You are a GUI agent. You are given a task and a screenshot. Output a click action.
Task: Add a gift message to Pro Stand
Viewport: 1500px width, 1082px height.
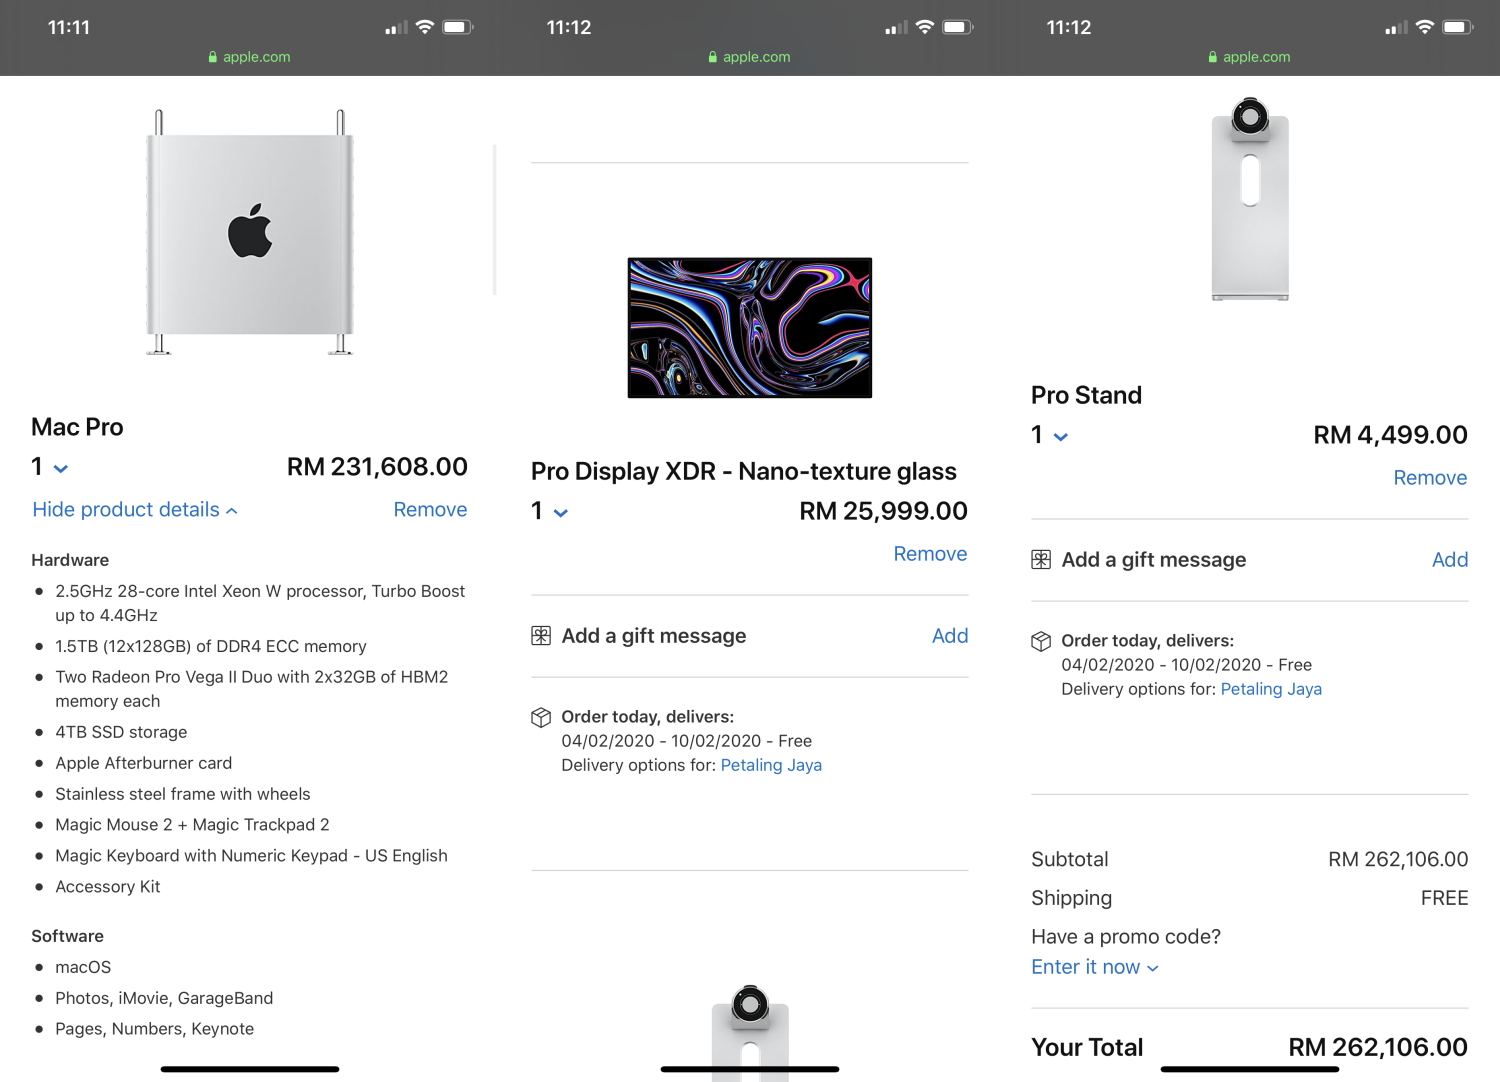coord(1449,560)
